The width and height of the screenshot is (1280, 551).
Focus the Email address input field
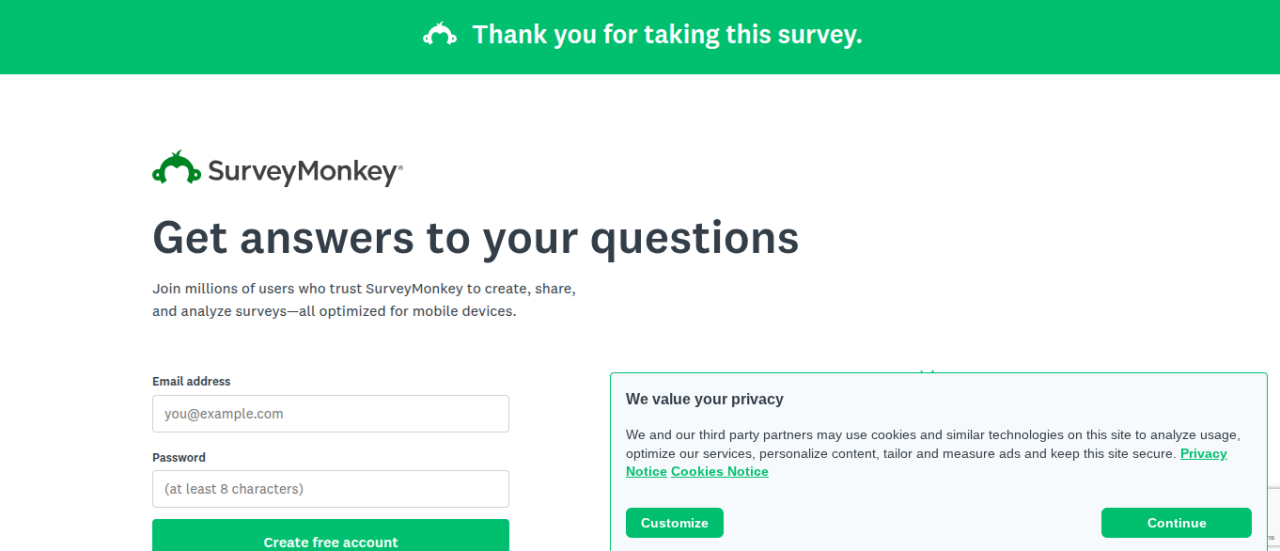[x=330, y=414]
